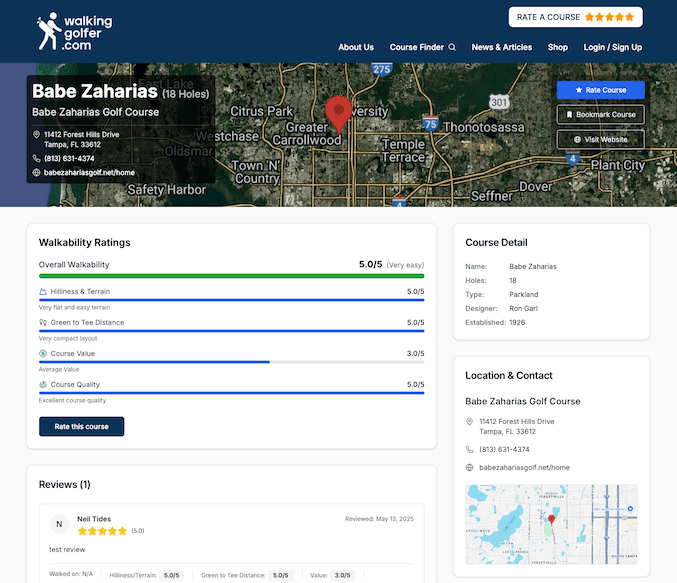
Task: Click the search icon beside Course Finder
Action: click(x=452, y=47)
